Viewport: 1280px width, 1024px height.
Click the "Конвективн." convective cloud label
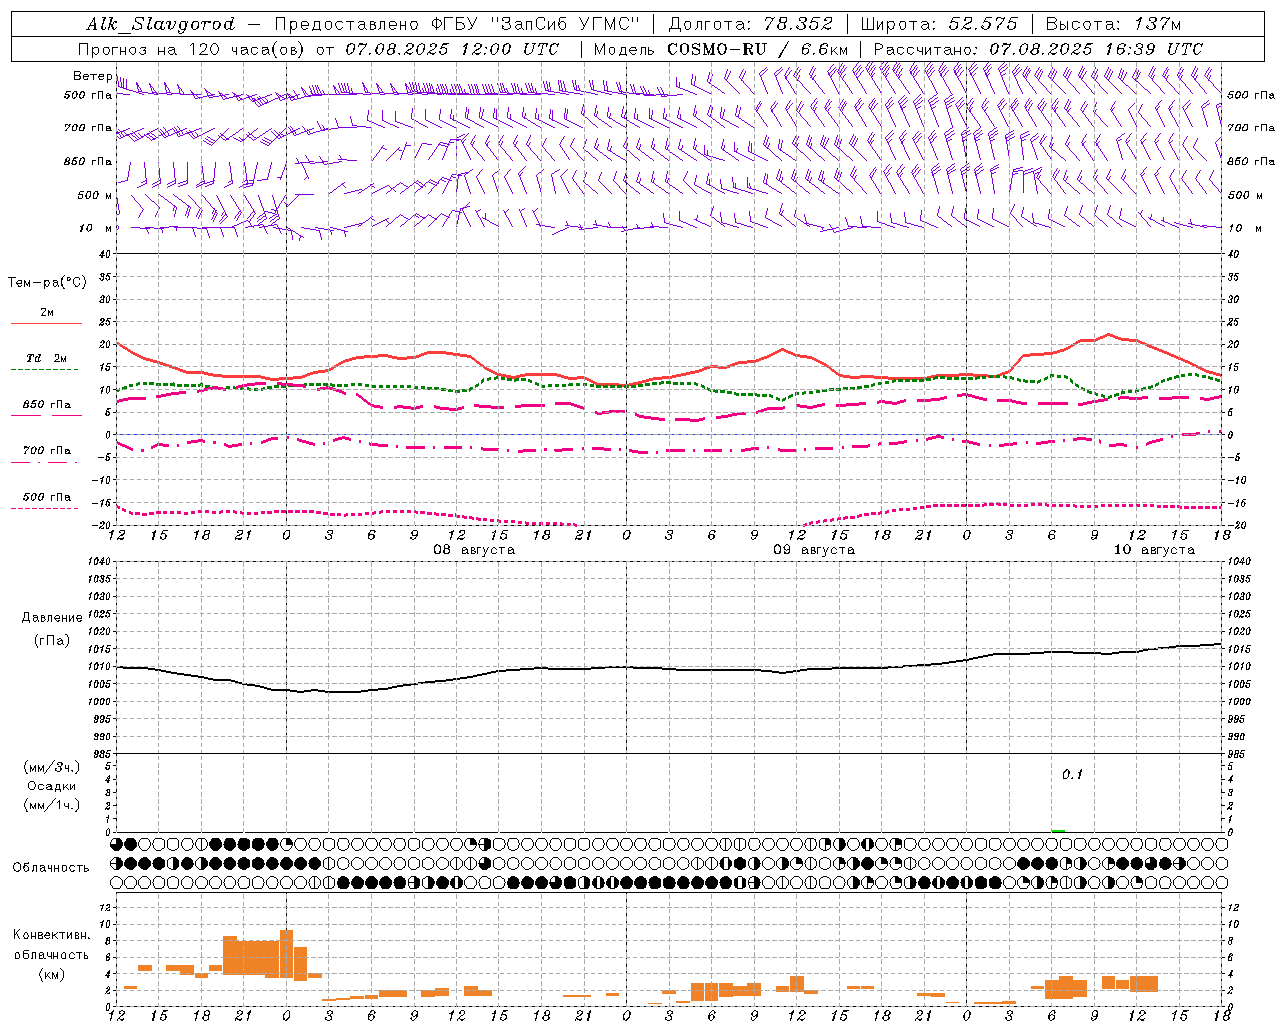click(52, 935)
